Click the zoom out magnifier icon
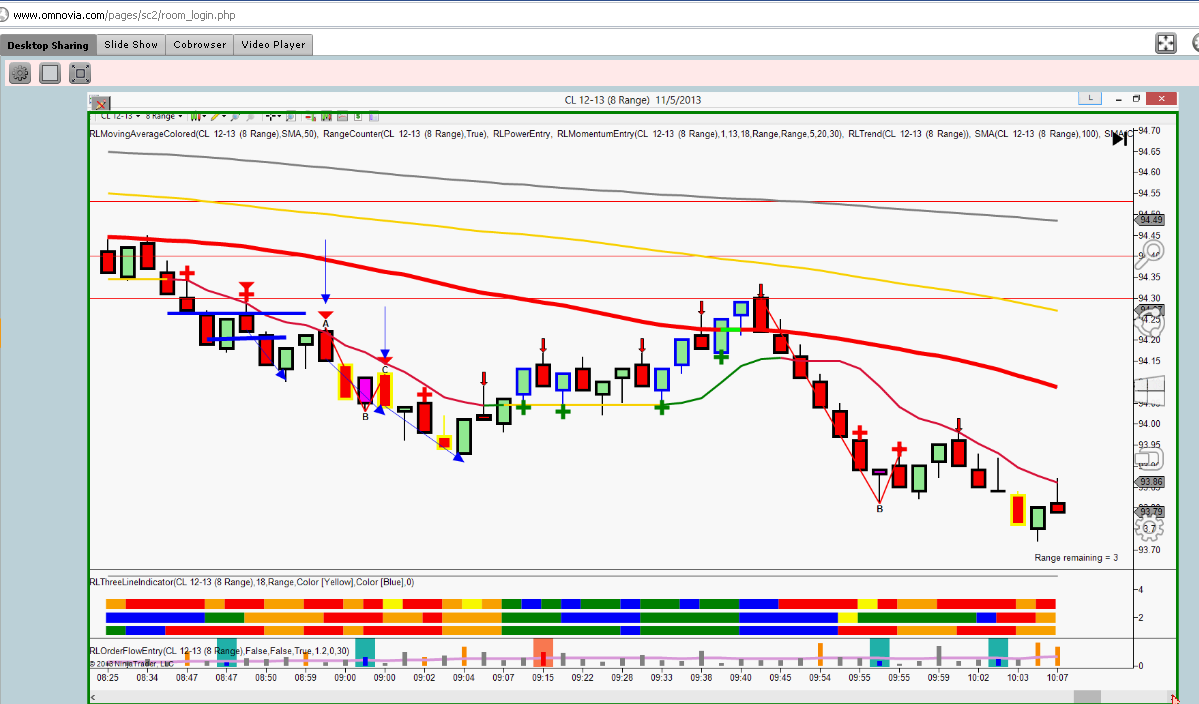1199x704 pixels. click(250, 117)
